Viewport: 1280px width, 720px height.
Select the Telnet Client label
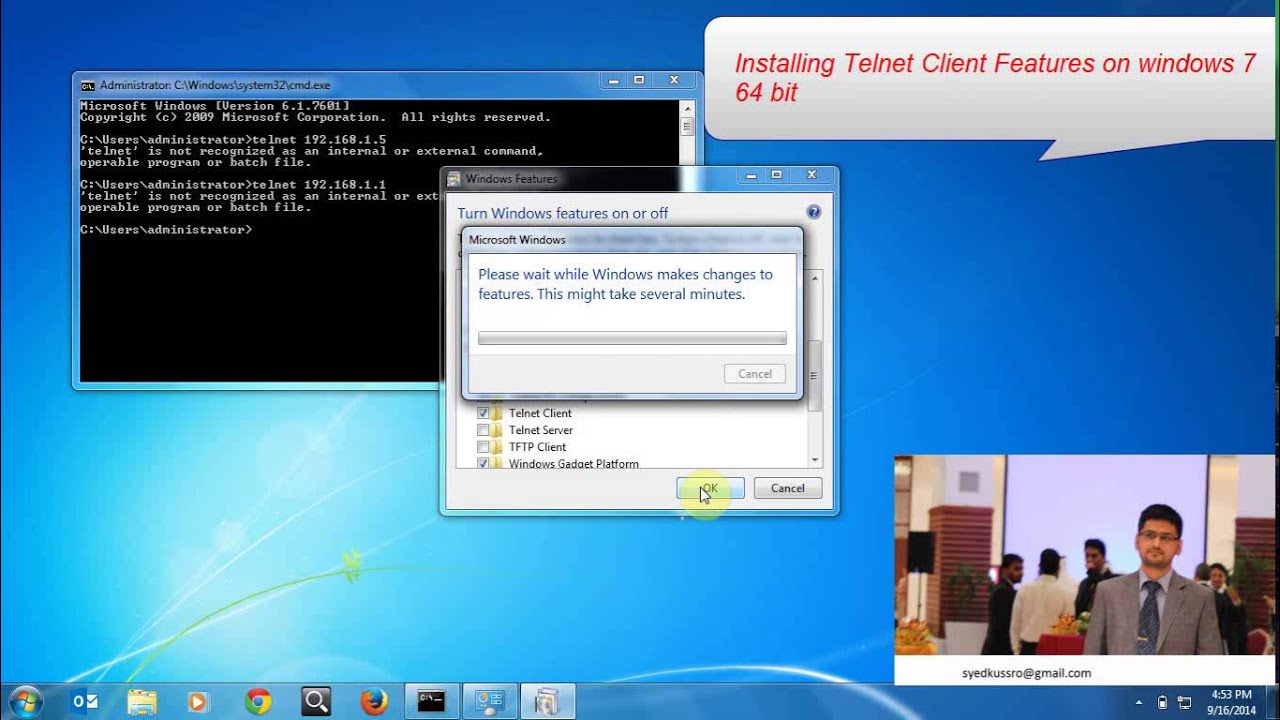[540, 413]
